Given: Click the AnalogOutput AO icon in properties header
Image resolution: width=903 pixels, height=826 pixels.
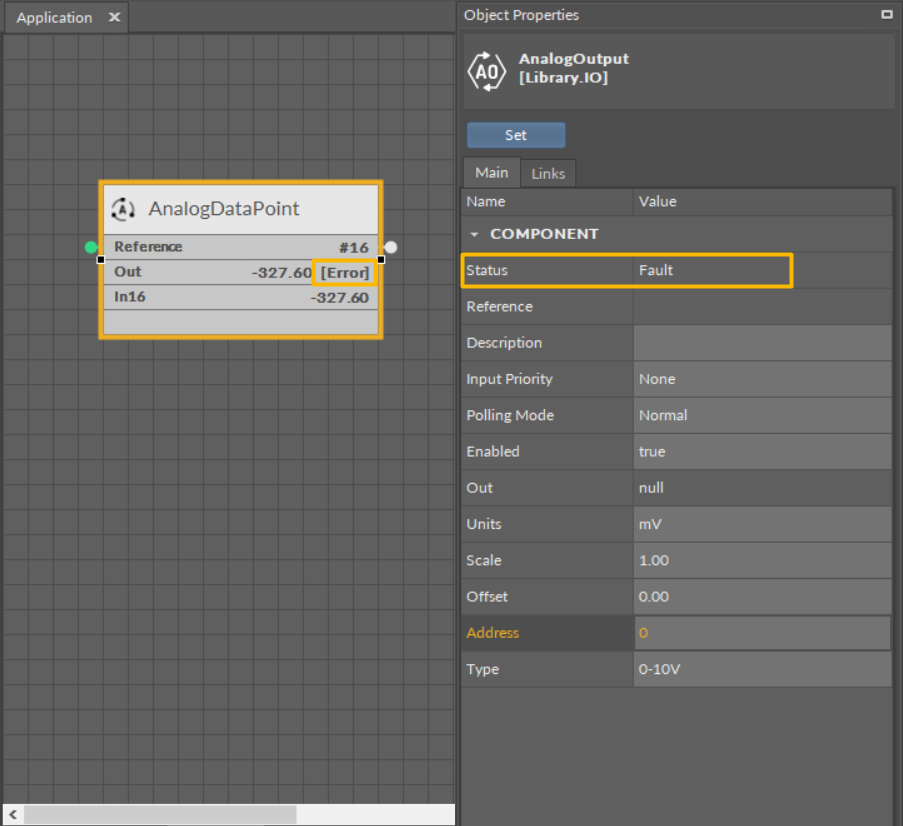Looking at the screenshot, I should click(488, 70).
